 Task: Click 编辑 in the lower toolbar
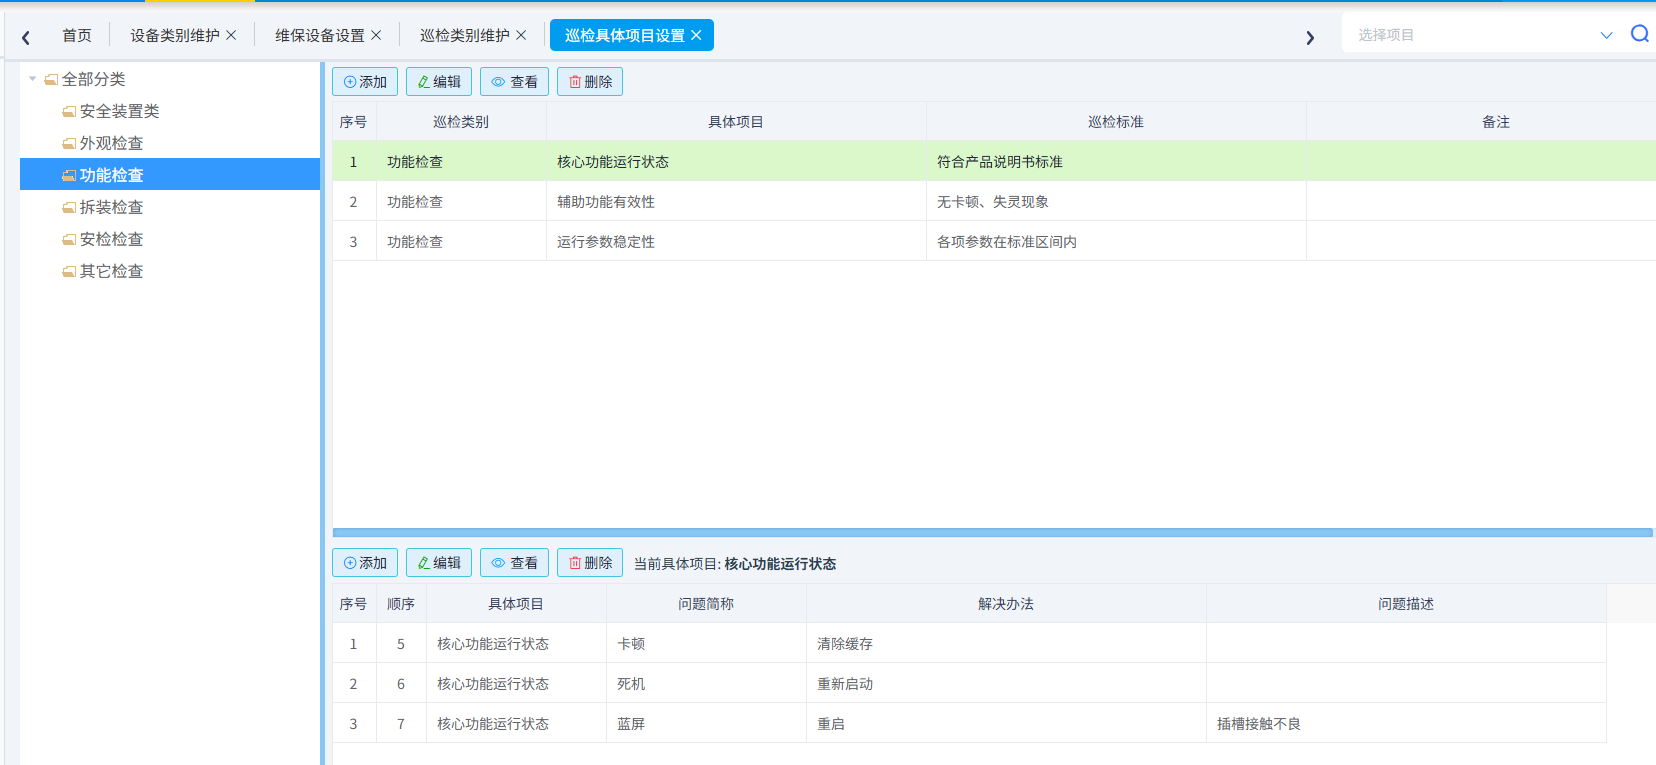click(x=439, y=563)
